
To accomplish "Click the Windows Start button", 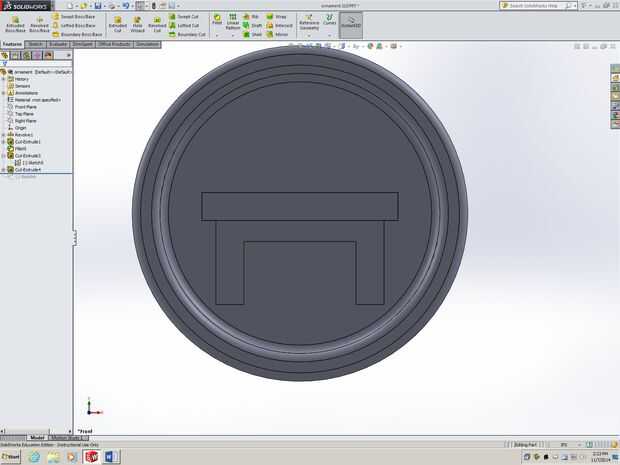I will pyautogui.click(x=11, y=457).
